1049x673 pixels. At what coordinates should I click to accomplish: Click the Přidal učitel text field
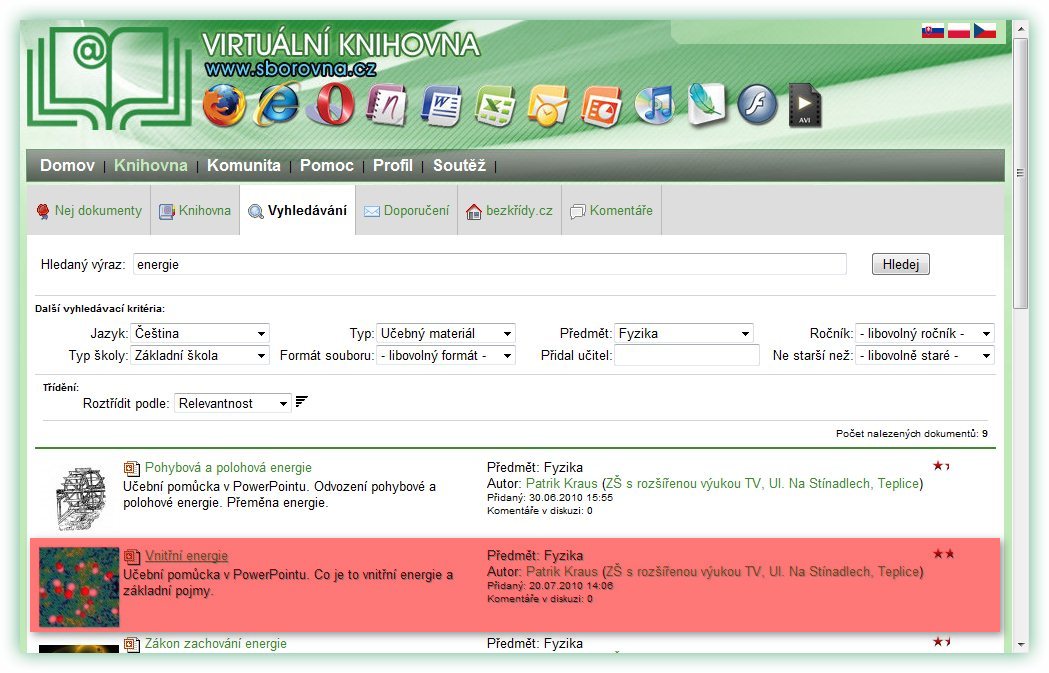(687, 355)
